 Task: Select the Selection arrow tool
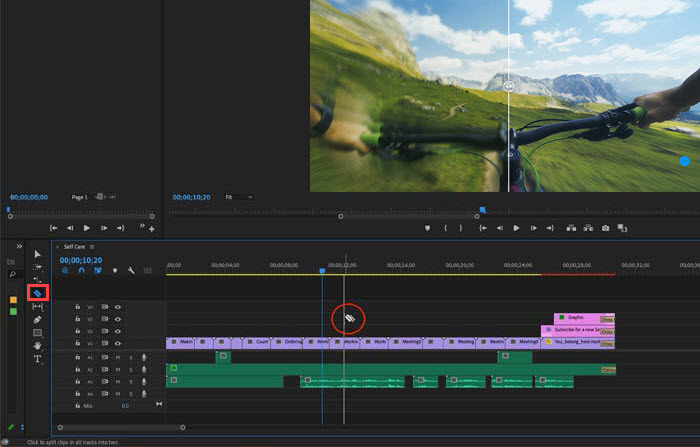coord(37,254)
